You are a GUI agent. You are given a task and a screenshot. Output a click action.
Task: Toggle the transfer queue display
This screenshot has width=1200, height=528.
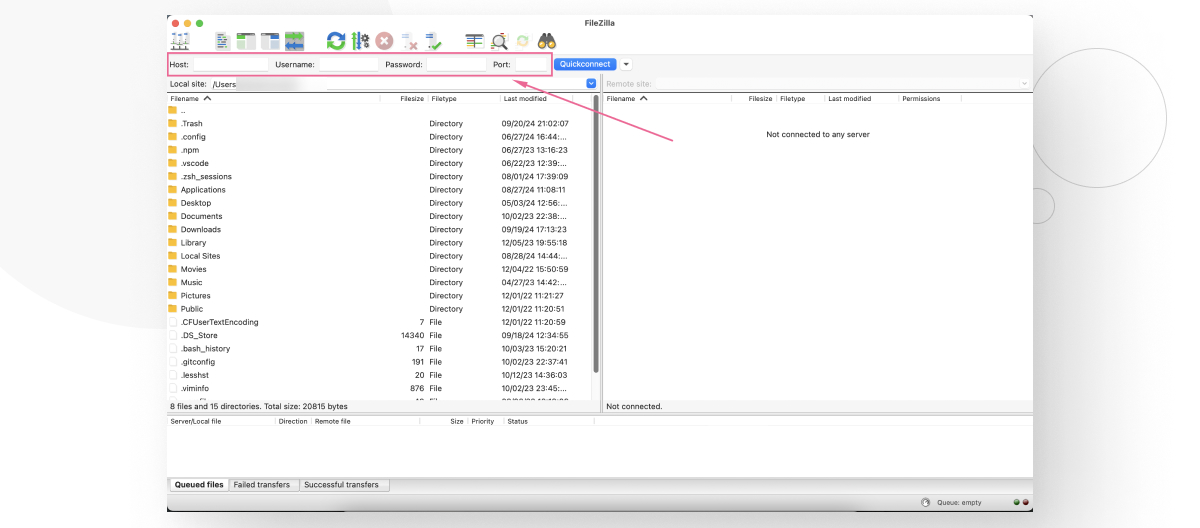[294, 41]
